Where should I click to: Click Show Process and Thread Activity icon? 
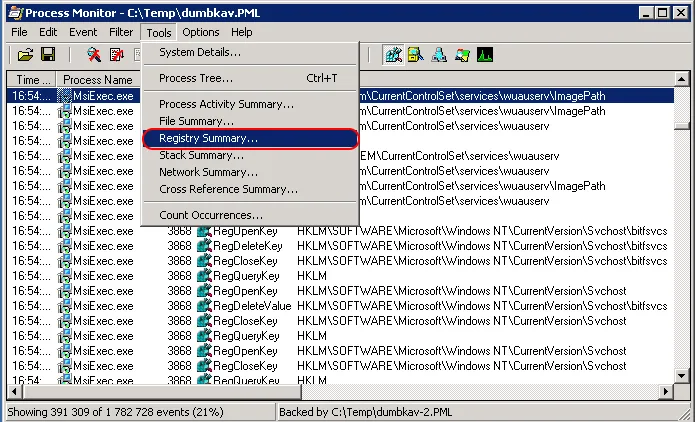pos(461,54)
